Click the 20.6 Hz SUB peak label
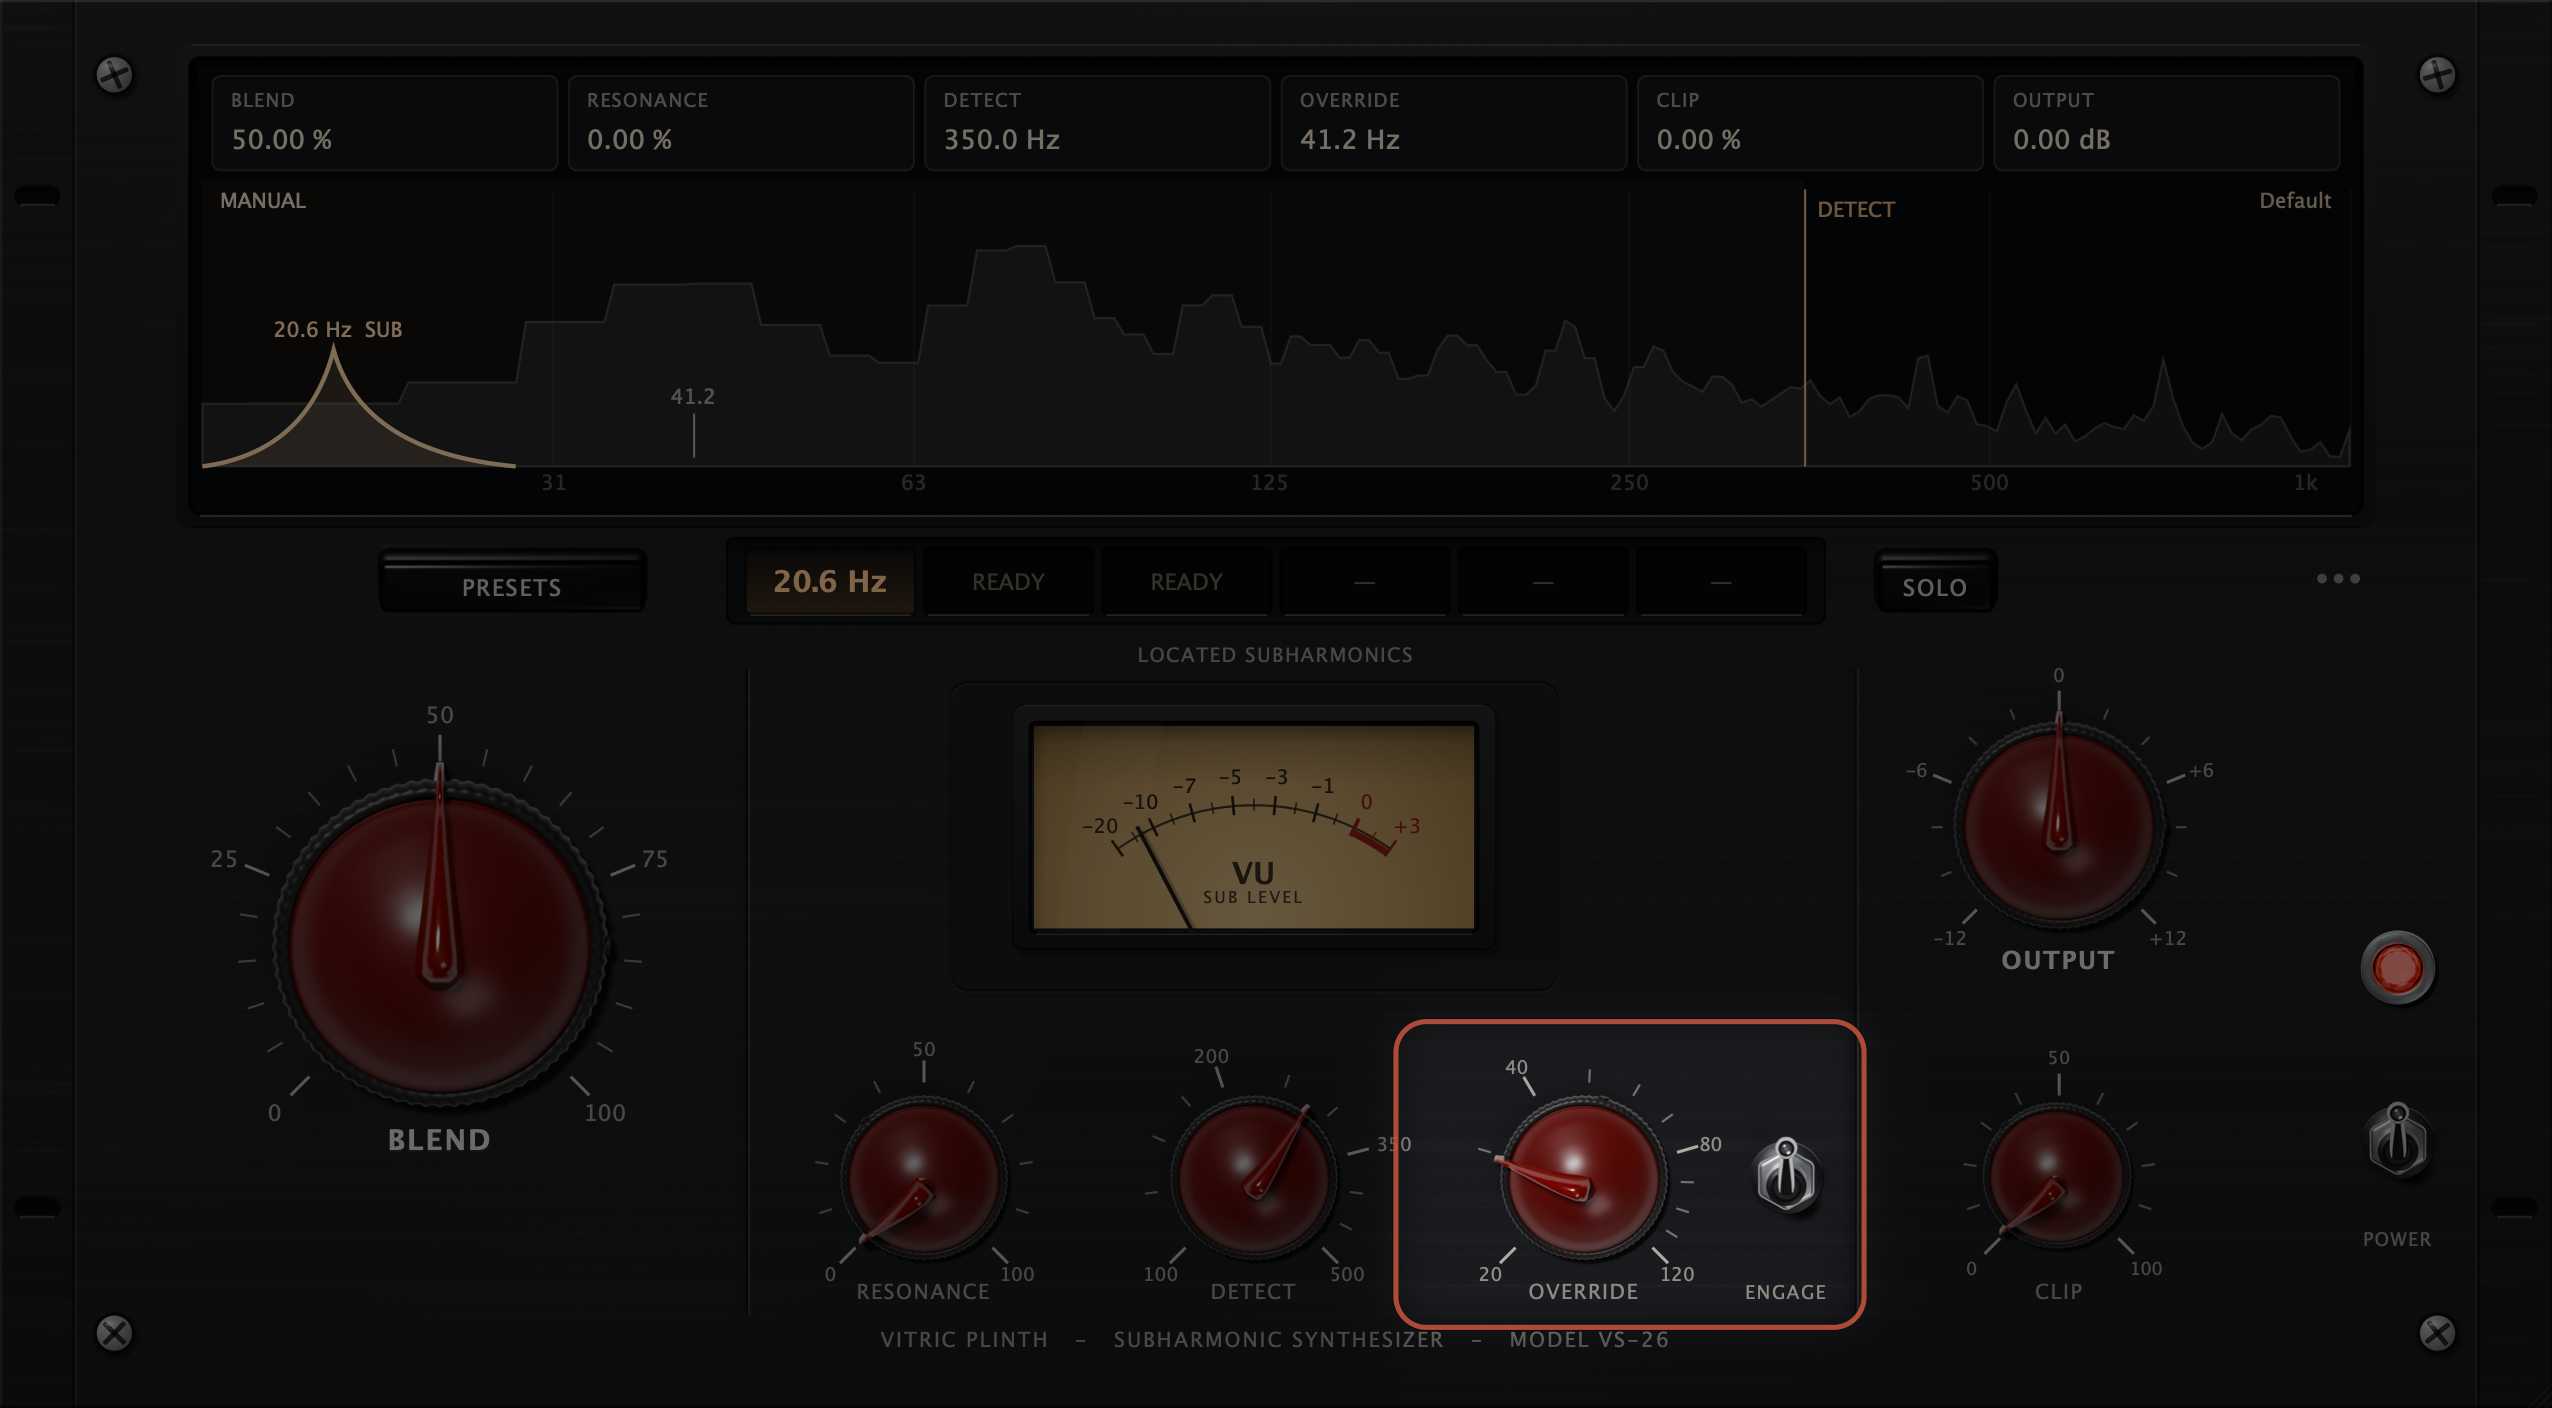Screen dimensions: 2552x1408 click(338, 329)
